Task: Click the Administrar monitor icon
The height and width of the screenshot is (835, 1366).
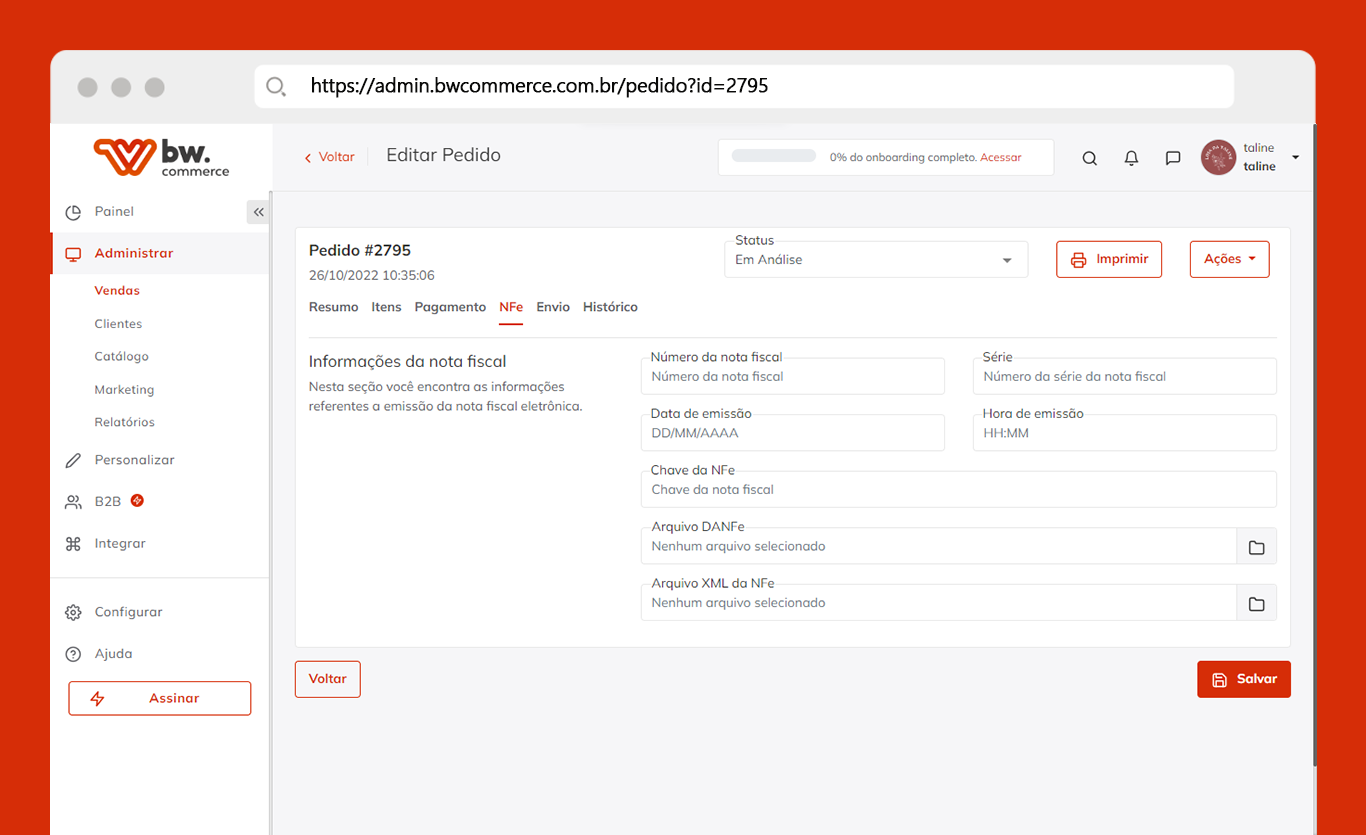Action: point(73,254)
